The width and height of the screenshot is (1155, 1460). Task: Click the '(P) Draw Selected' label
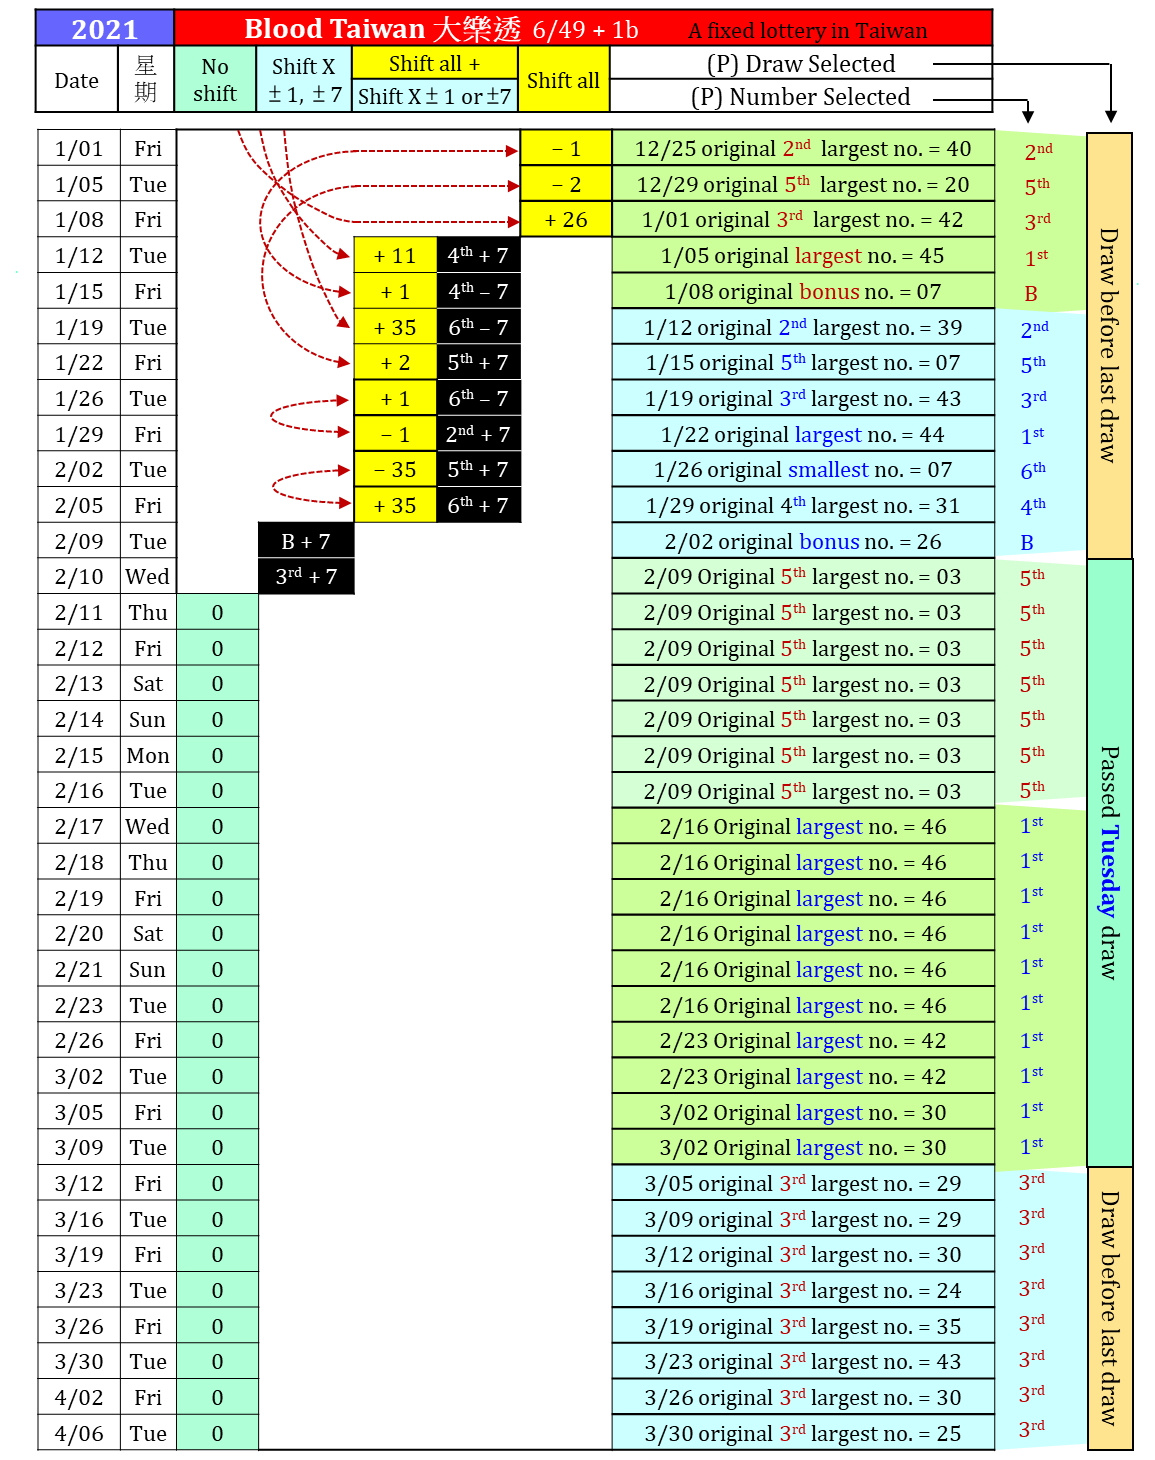point(801,64)
